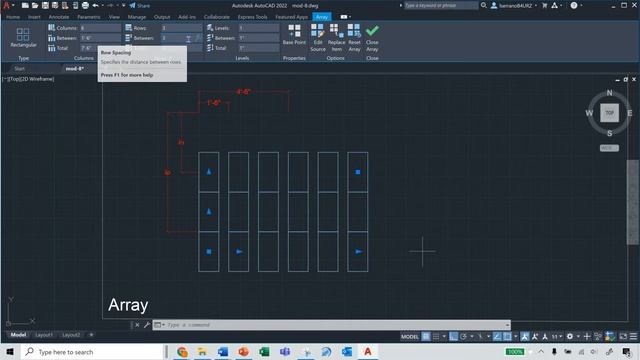Toggle annotation objects visibility icon

(x=525, y=336)
